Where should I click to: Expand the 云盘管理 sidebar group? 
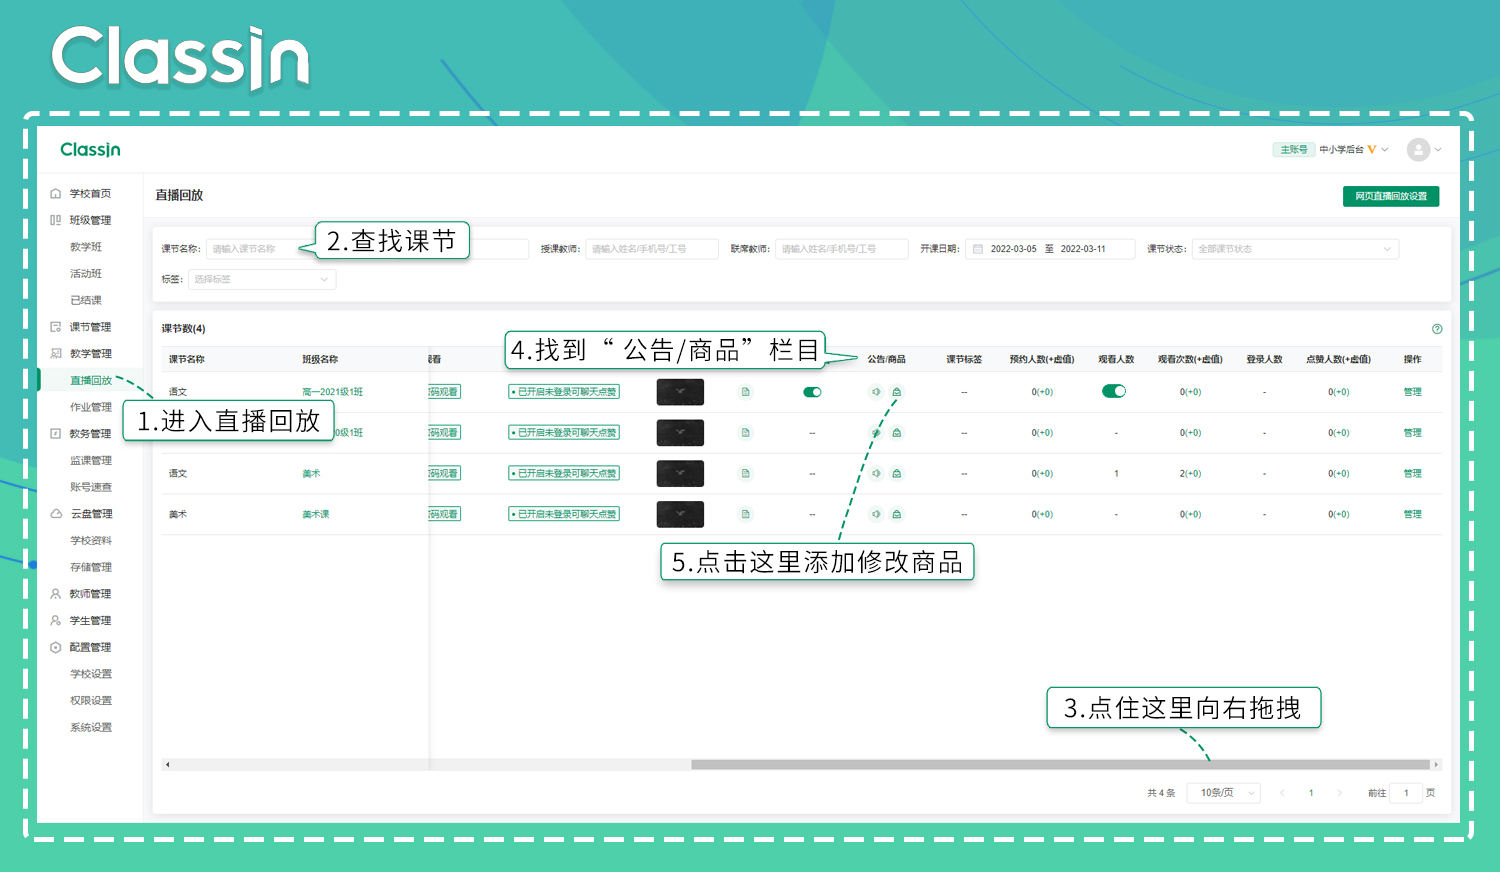point(81,514)
